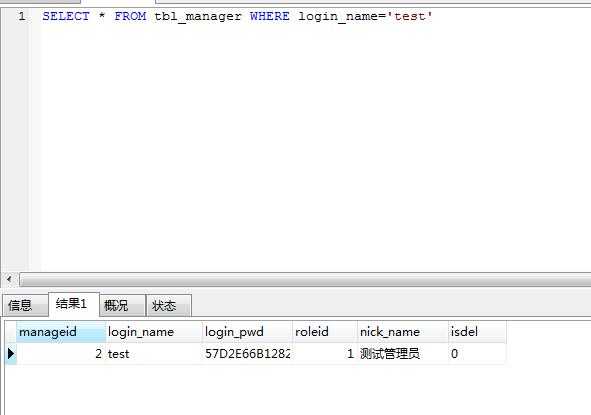Open the 状态 tab
The width and height of the screenshot is (591, 415).
(168, 305)
